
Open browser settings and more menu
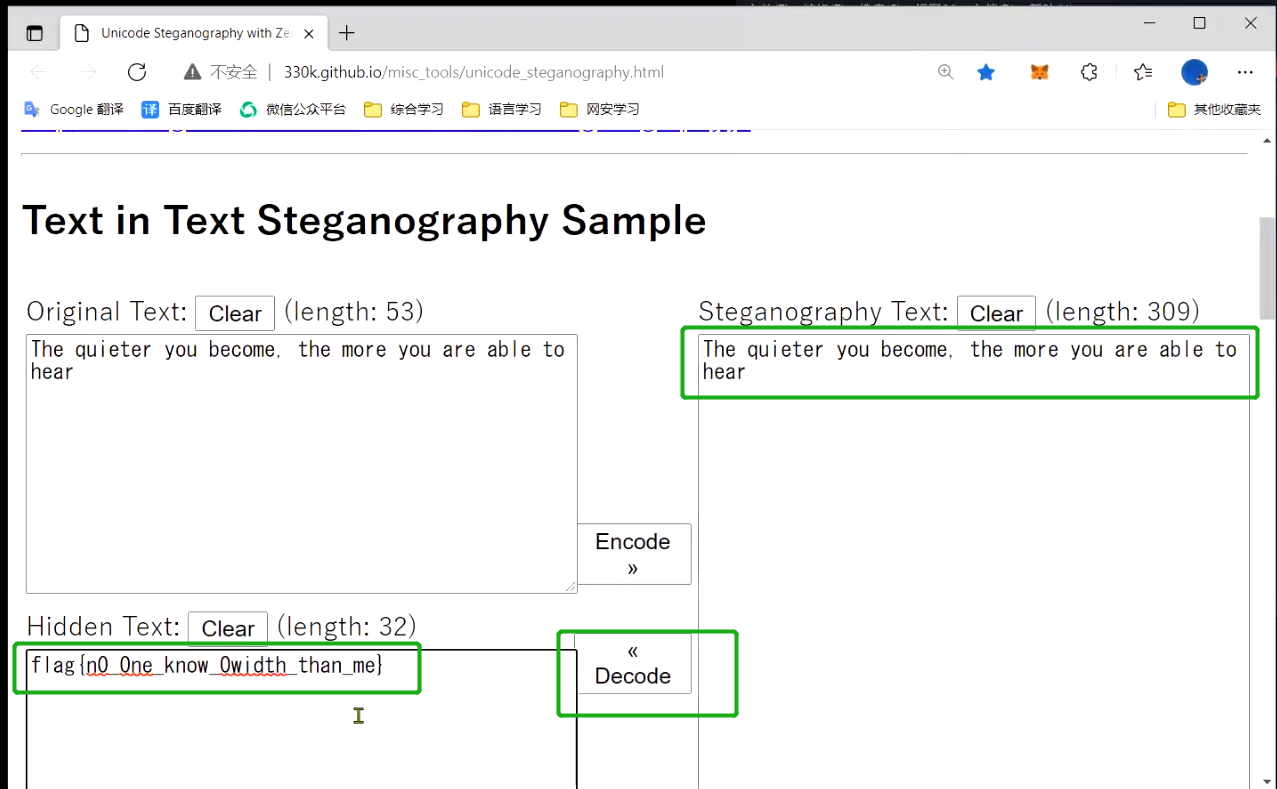1245,72
